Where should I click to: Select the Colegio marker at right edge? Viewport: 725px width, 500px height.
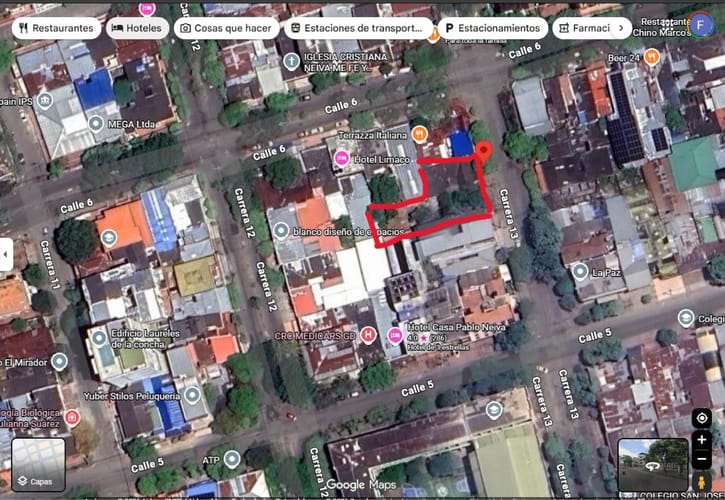pyautogui.click(x=686, y=318)
